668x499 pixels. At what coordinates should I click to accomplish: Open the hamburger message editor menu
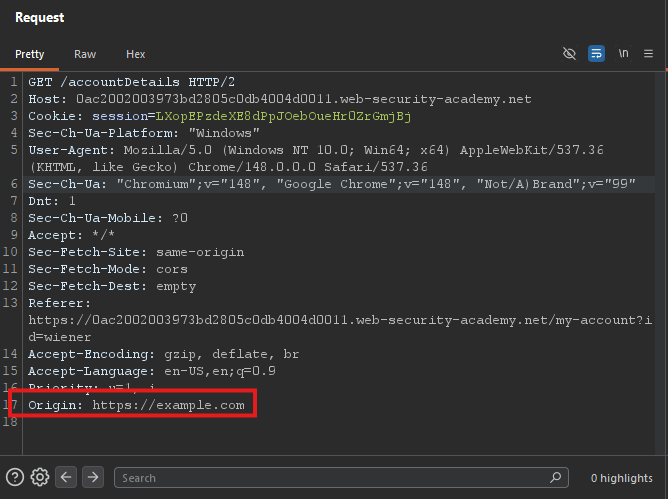(x=648, y=54)
